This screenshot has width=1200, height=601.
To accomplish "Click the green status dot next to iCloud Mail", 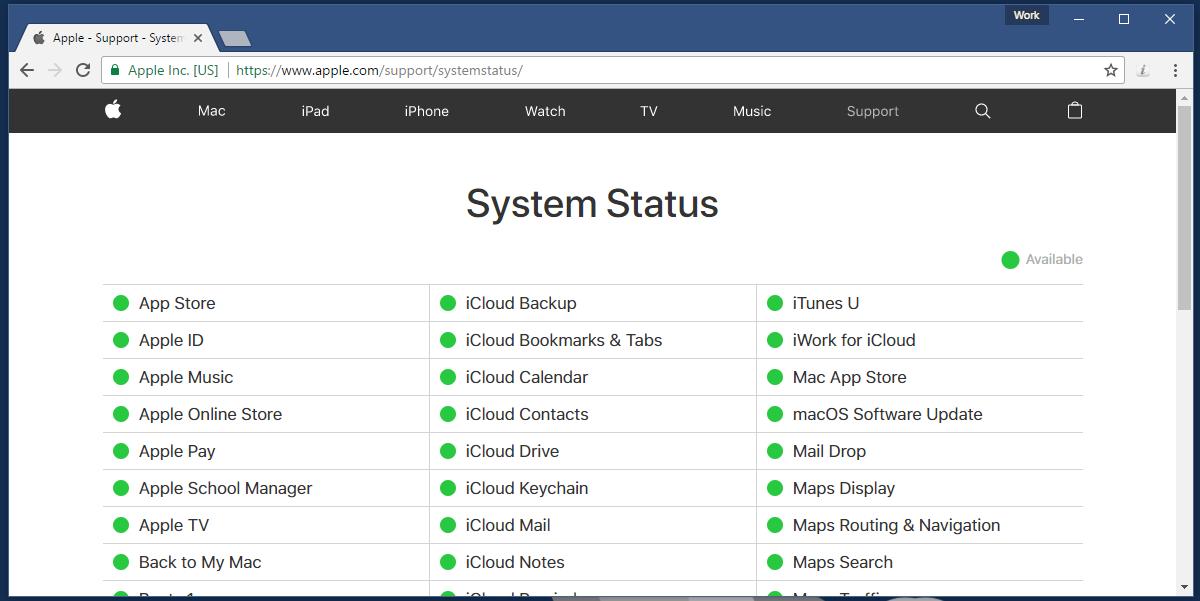I will 448,525.
